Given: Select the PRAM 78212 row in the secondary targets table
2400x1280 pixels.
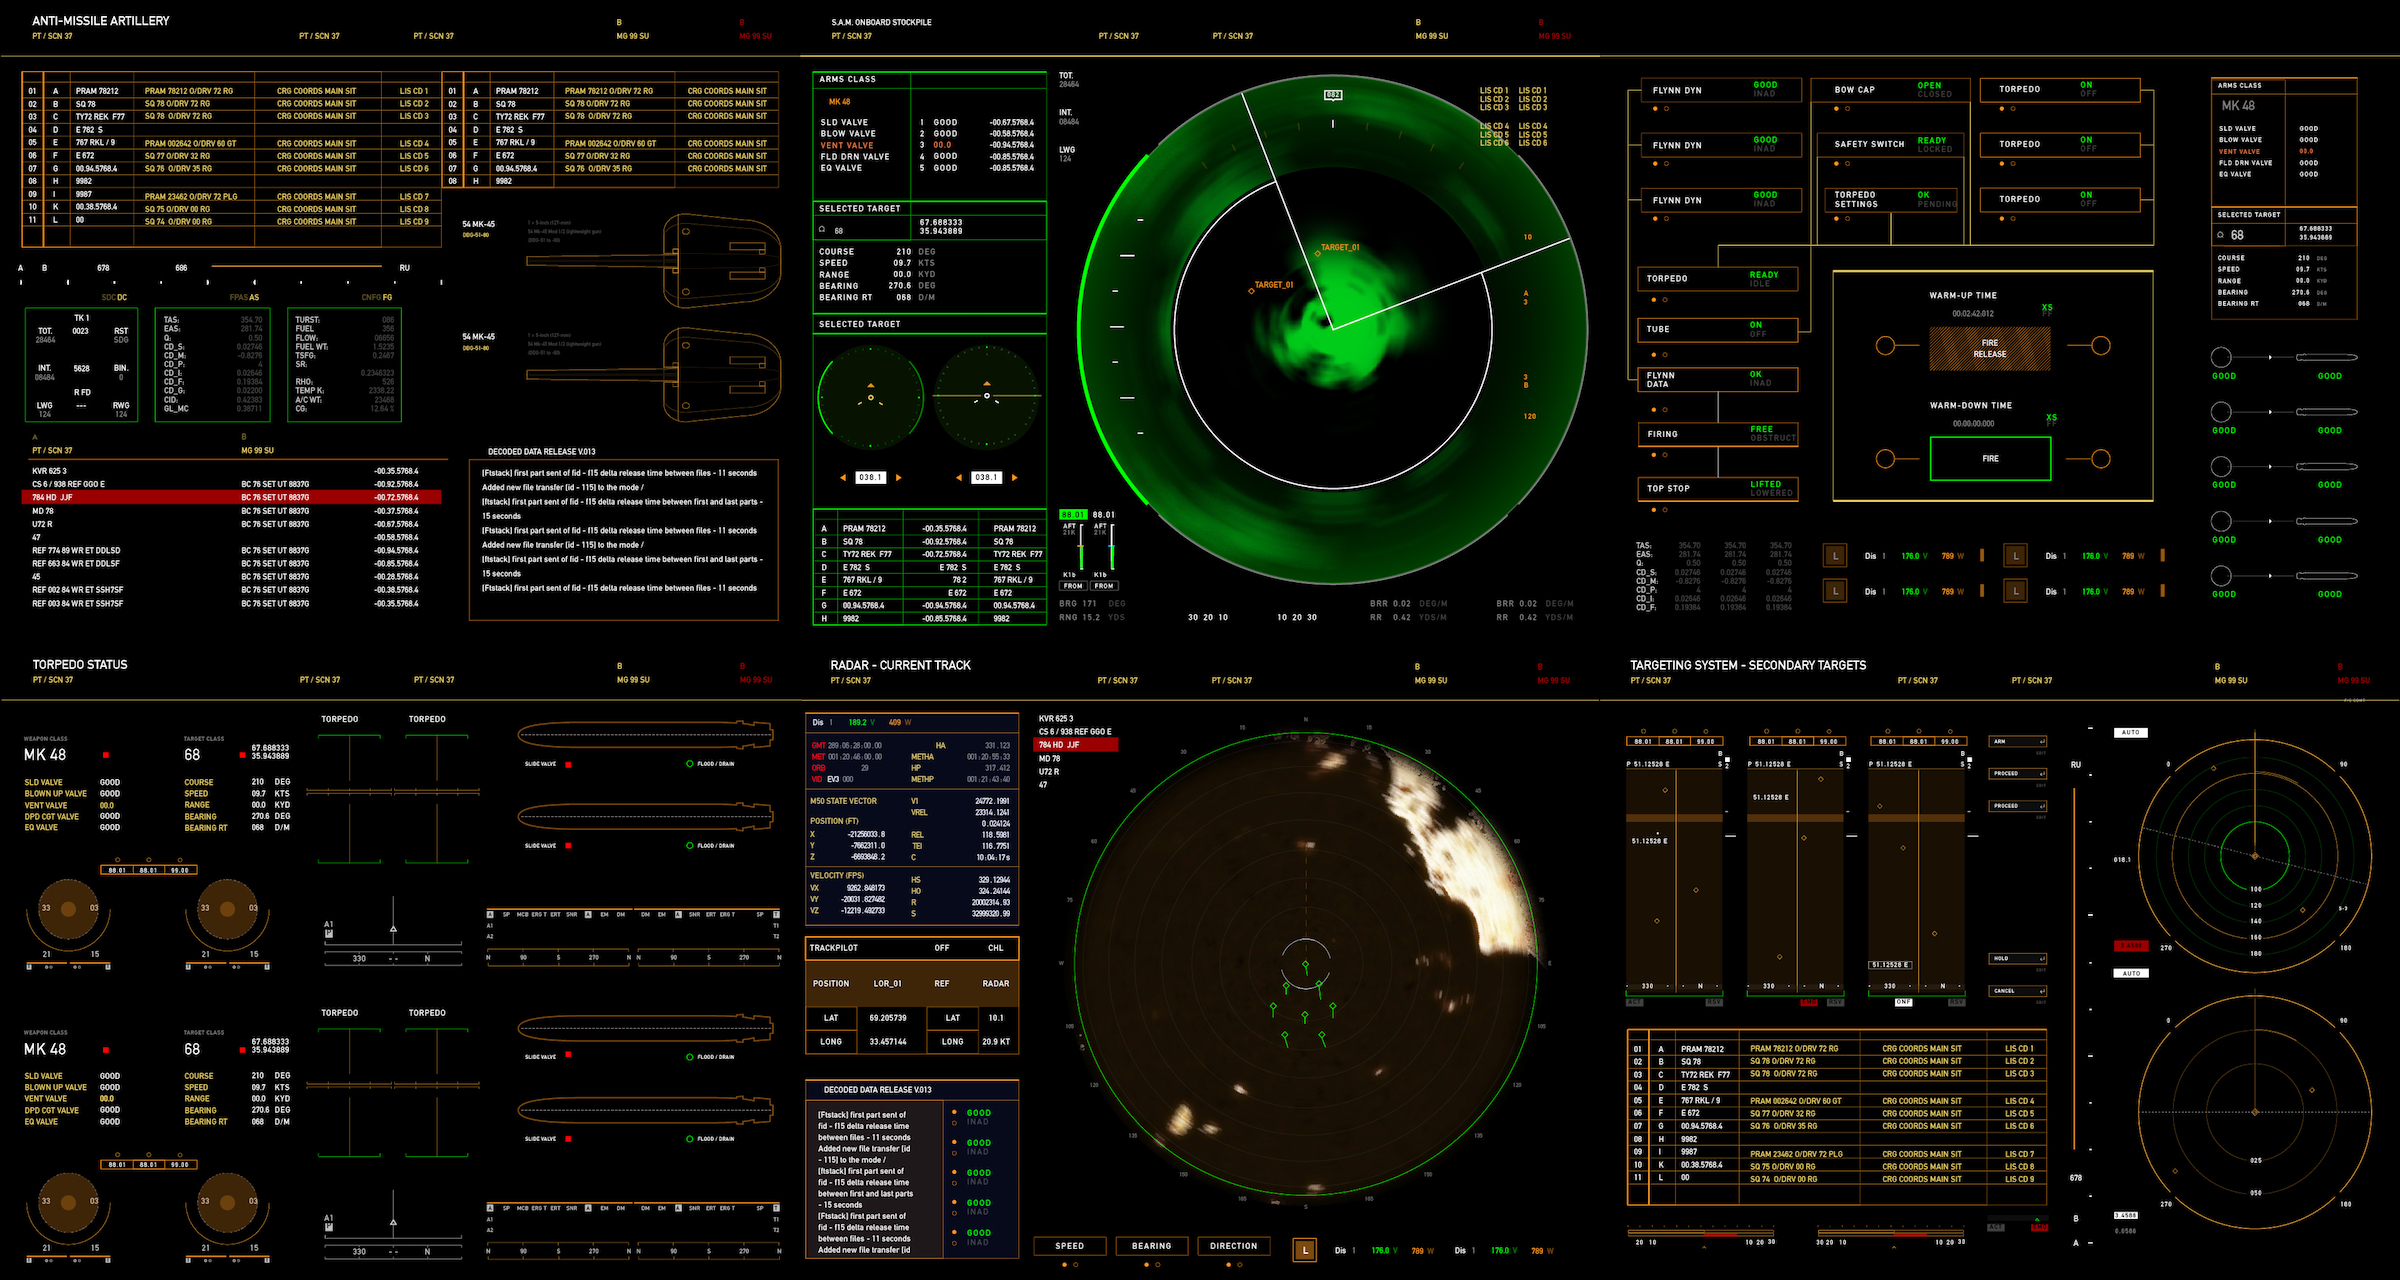Looking at the screenshot, I should click(1837, 1049).
